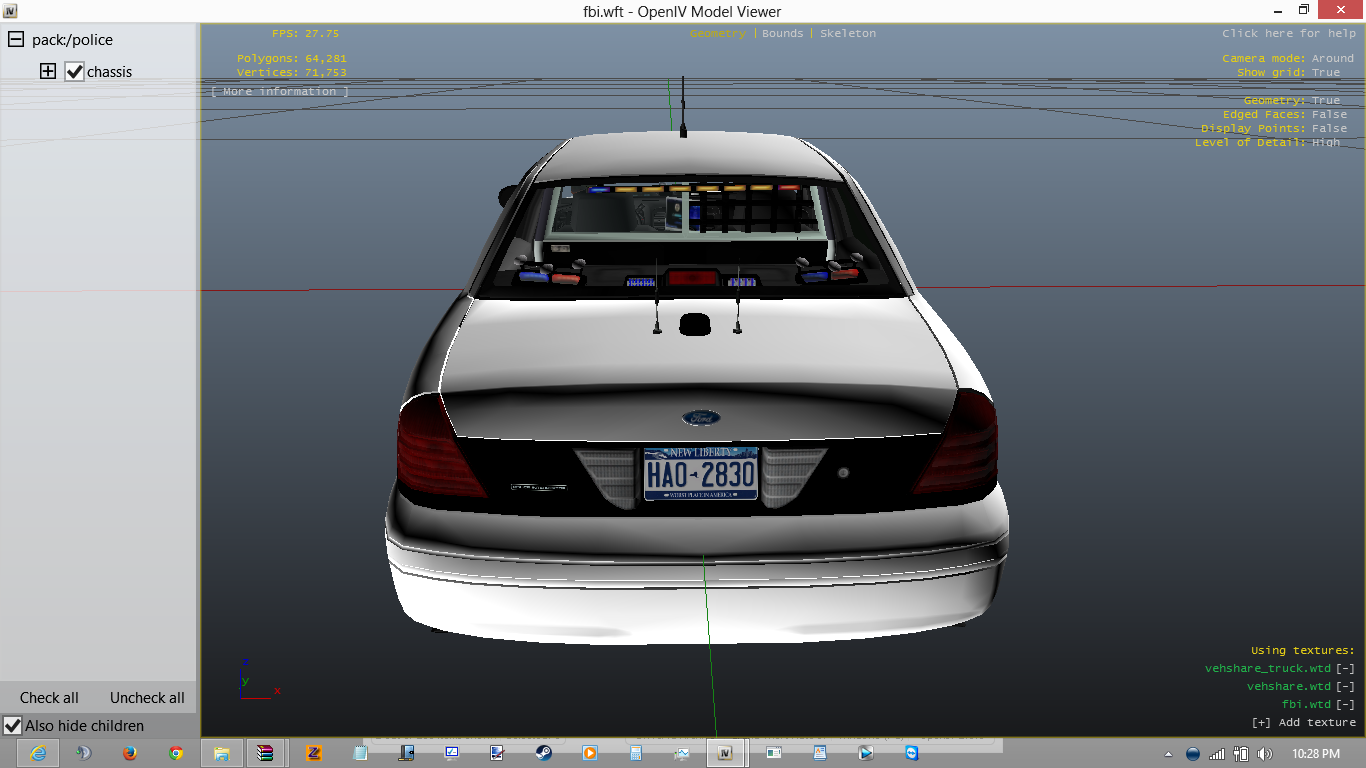Uncheck the chassis visibility checkbox

(74, 72)
